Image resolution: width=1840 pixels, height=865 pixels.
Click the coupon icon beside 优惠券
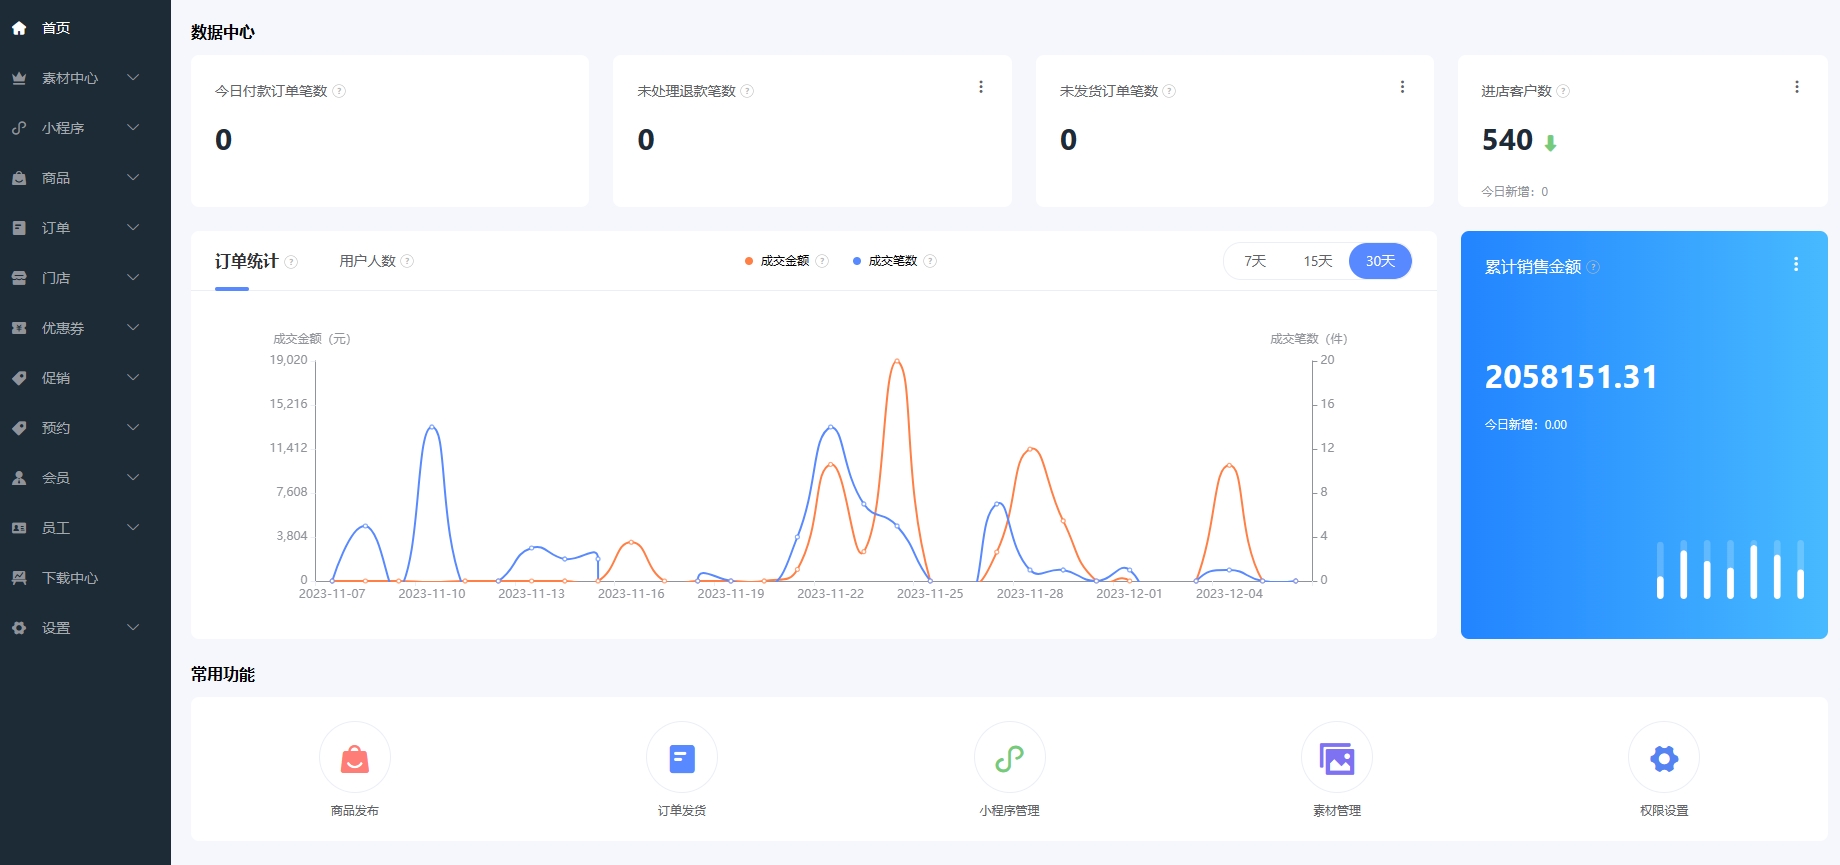point(19,328)
